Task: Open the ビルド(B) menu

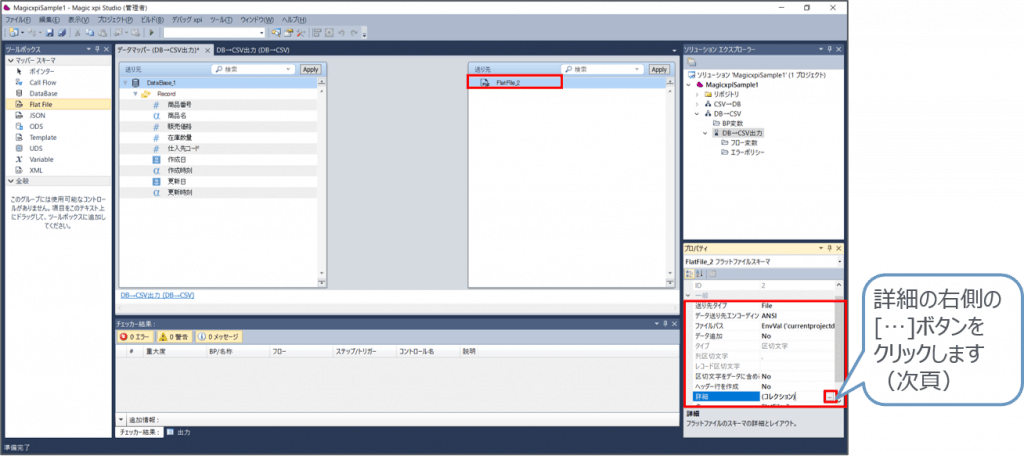Action: tap(153, 20)
